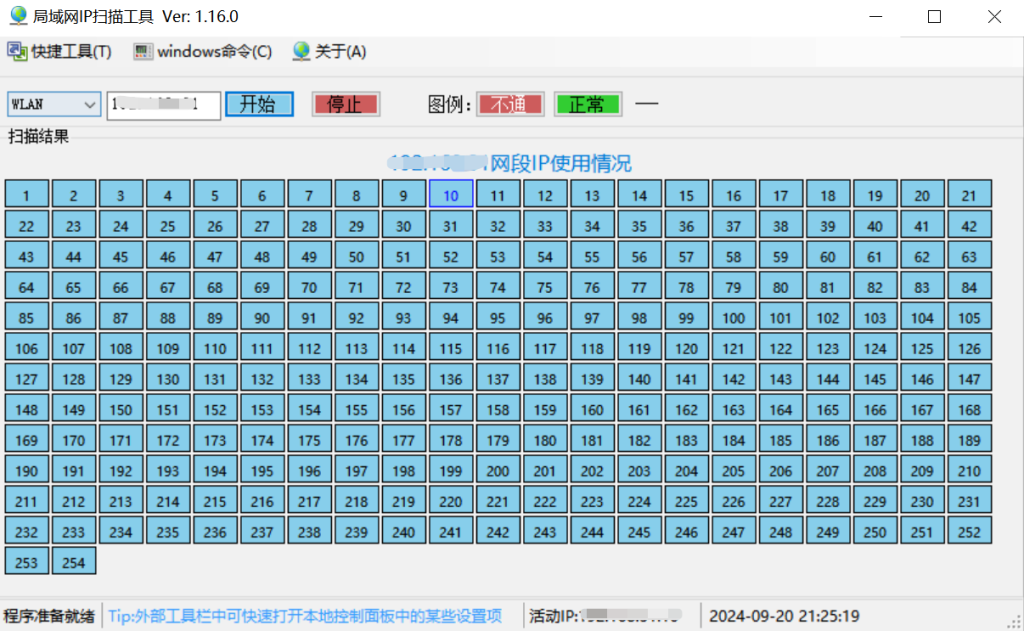Viewport: 1024px width, 631px height.
Task: Select IP cell 155
Action: pyautogui.click(x=357, y=410)
